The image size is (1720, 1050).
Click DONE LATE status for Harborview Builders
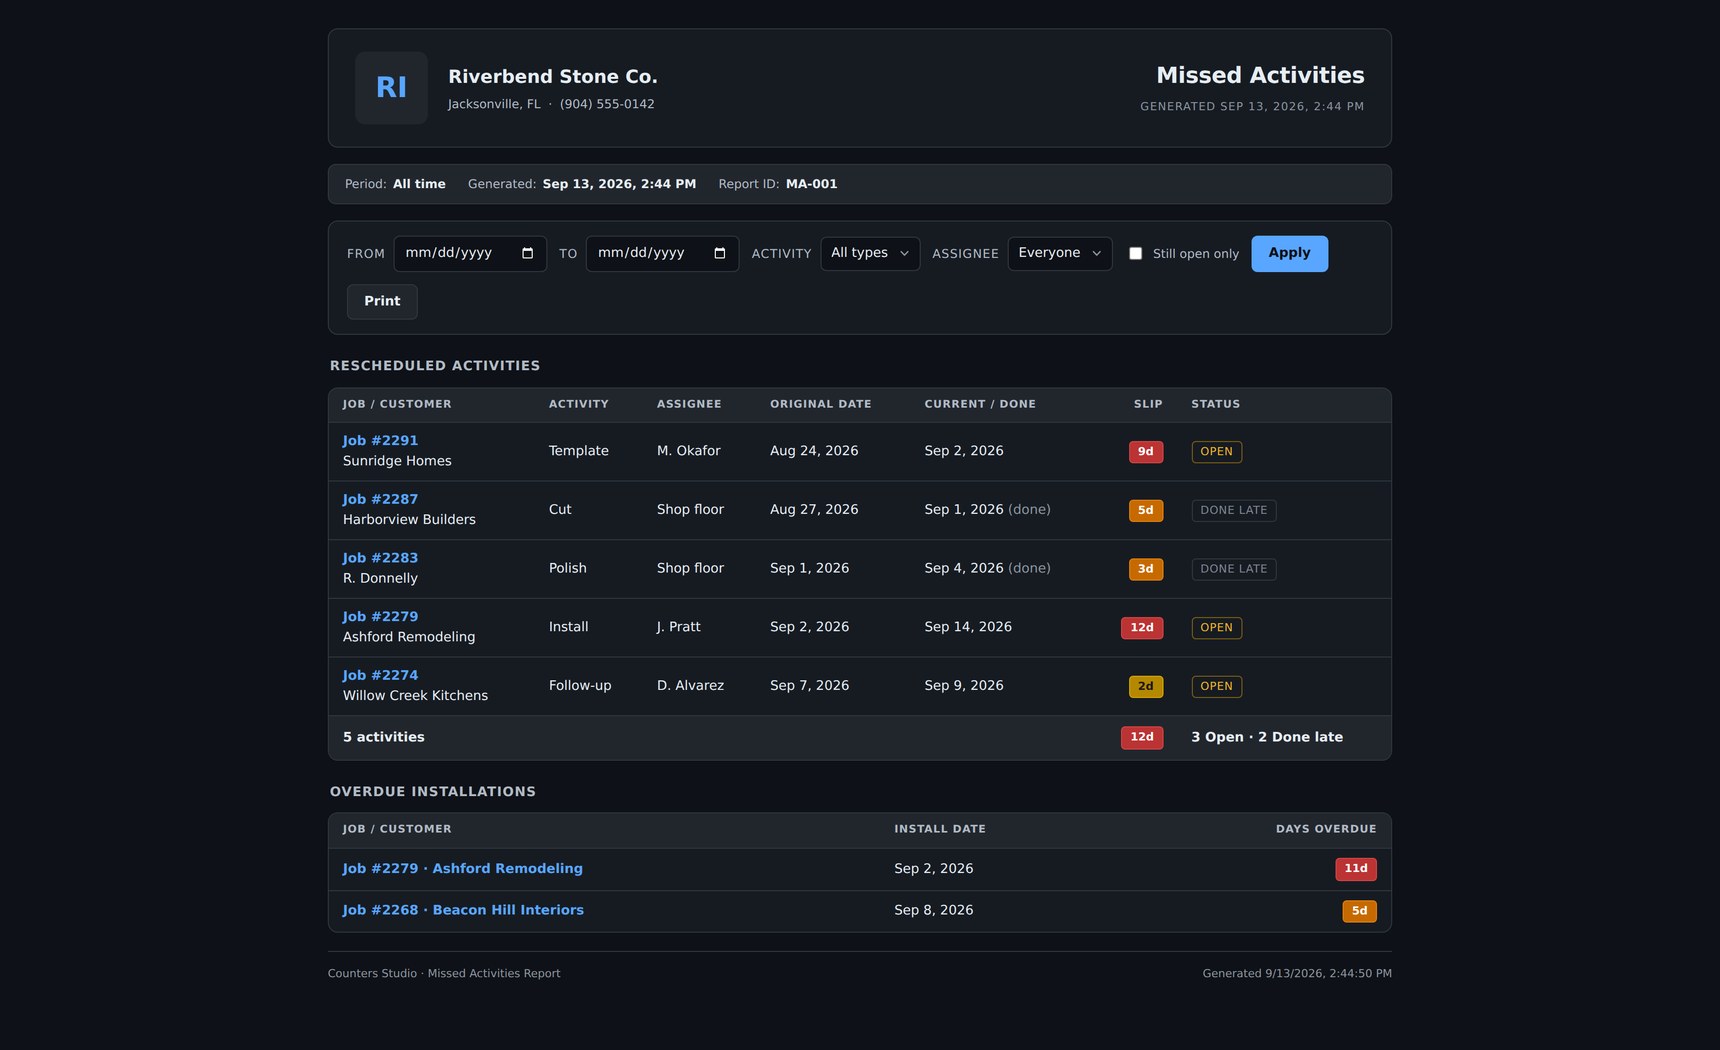click(1233, 511)
